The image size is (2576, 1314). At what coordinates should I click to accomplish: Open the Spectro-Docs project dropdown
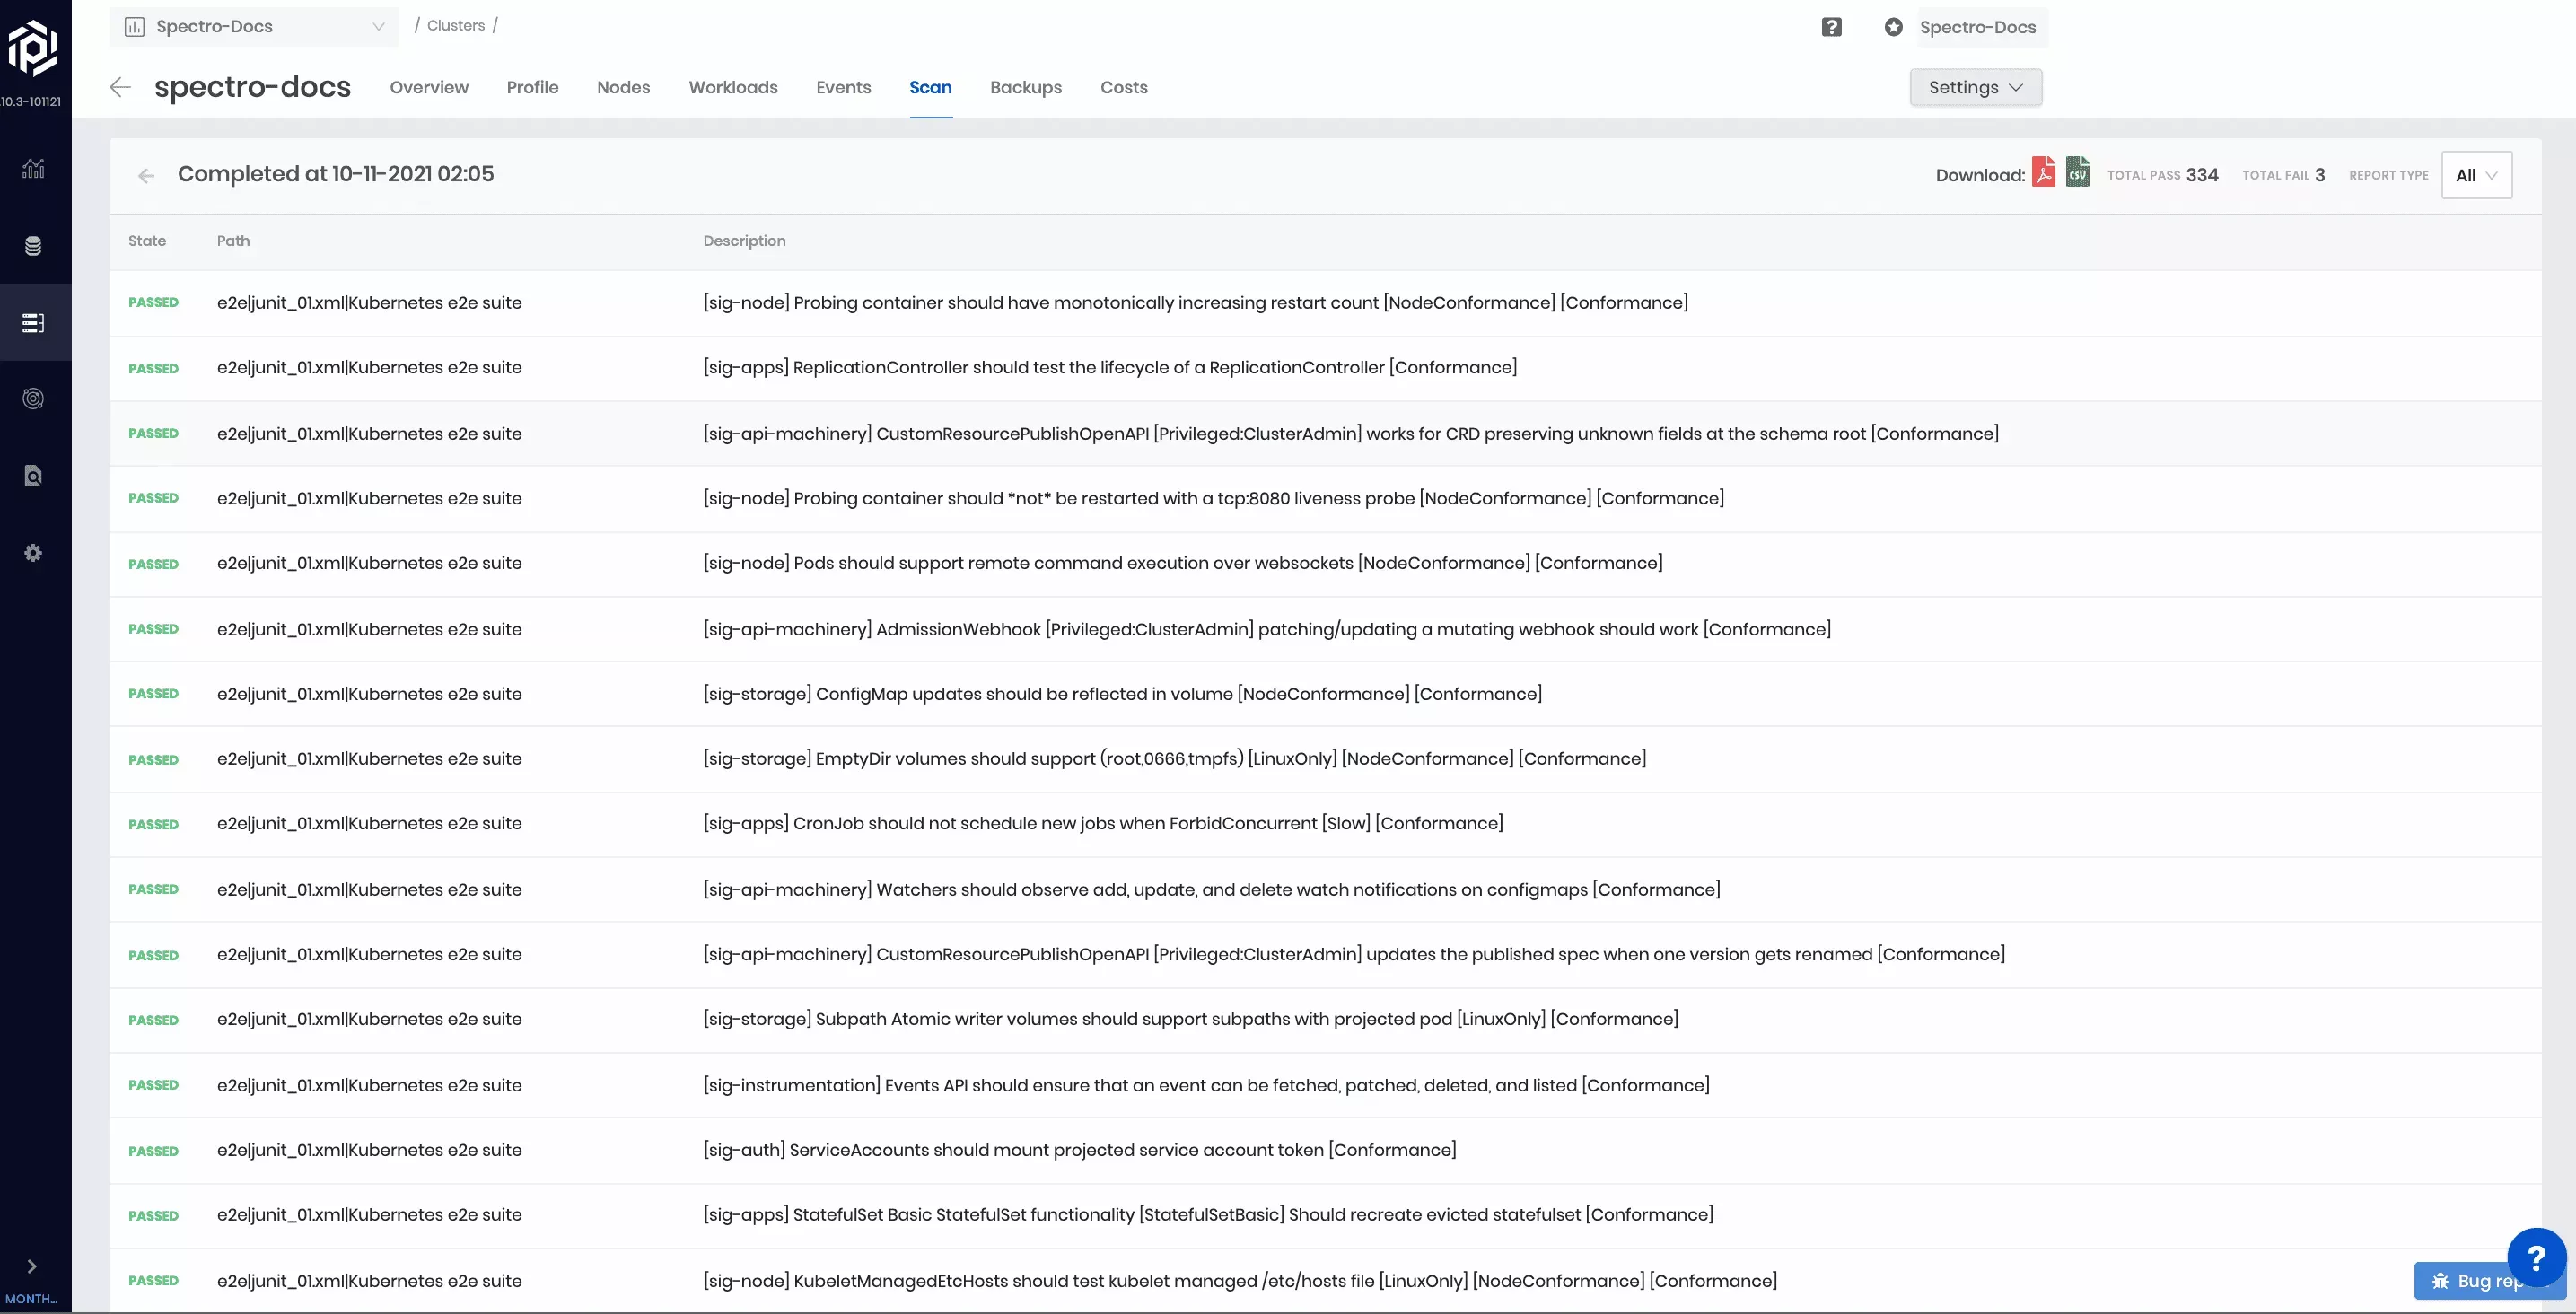(x=254, y=27)
